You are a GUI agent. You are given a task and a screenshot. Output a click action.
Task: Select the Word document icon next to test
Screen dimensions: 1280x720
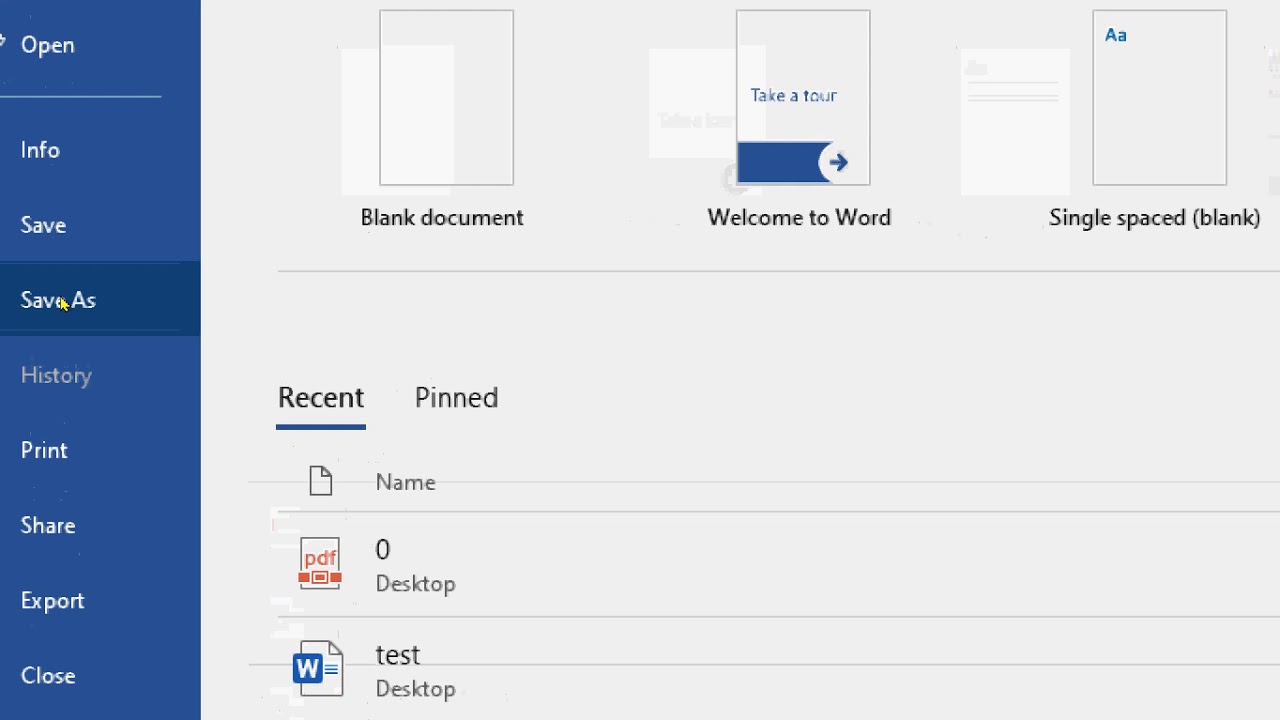tap(320, 668)
